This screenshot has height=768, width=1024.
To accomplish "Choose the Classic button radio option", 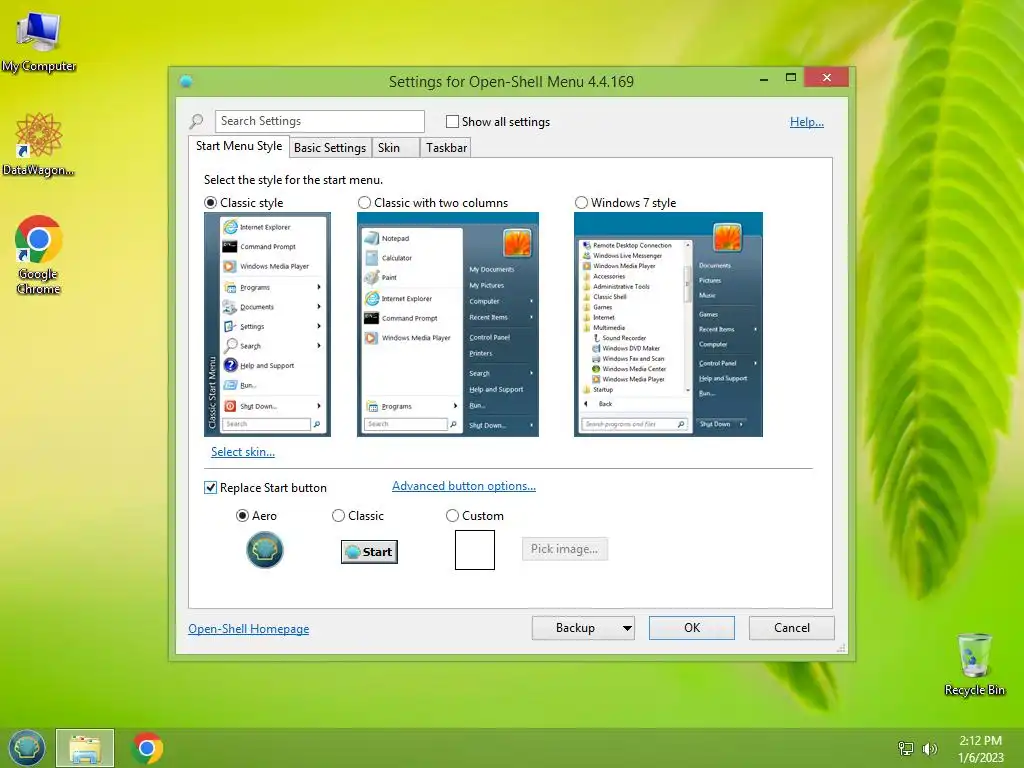I will click(338, 515).
